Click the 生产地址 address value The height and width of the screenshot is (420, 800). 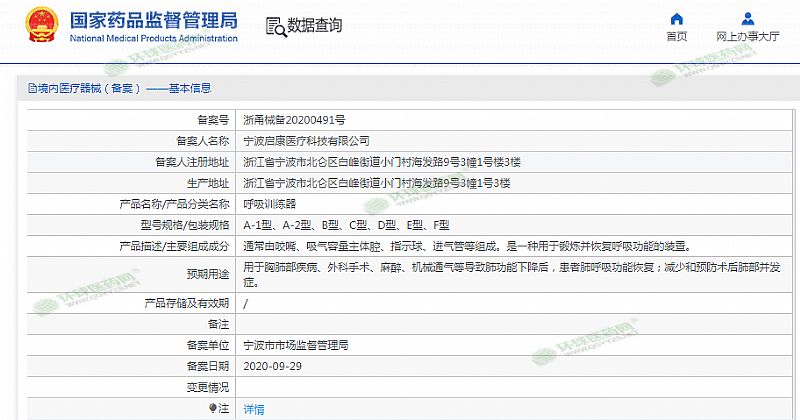[x=377, y=183]
